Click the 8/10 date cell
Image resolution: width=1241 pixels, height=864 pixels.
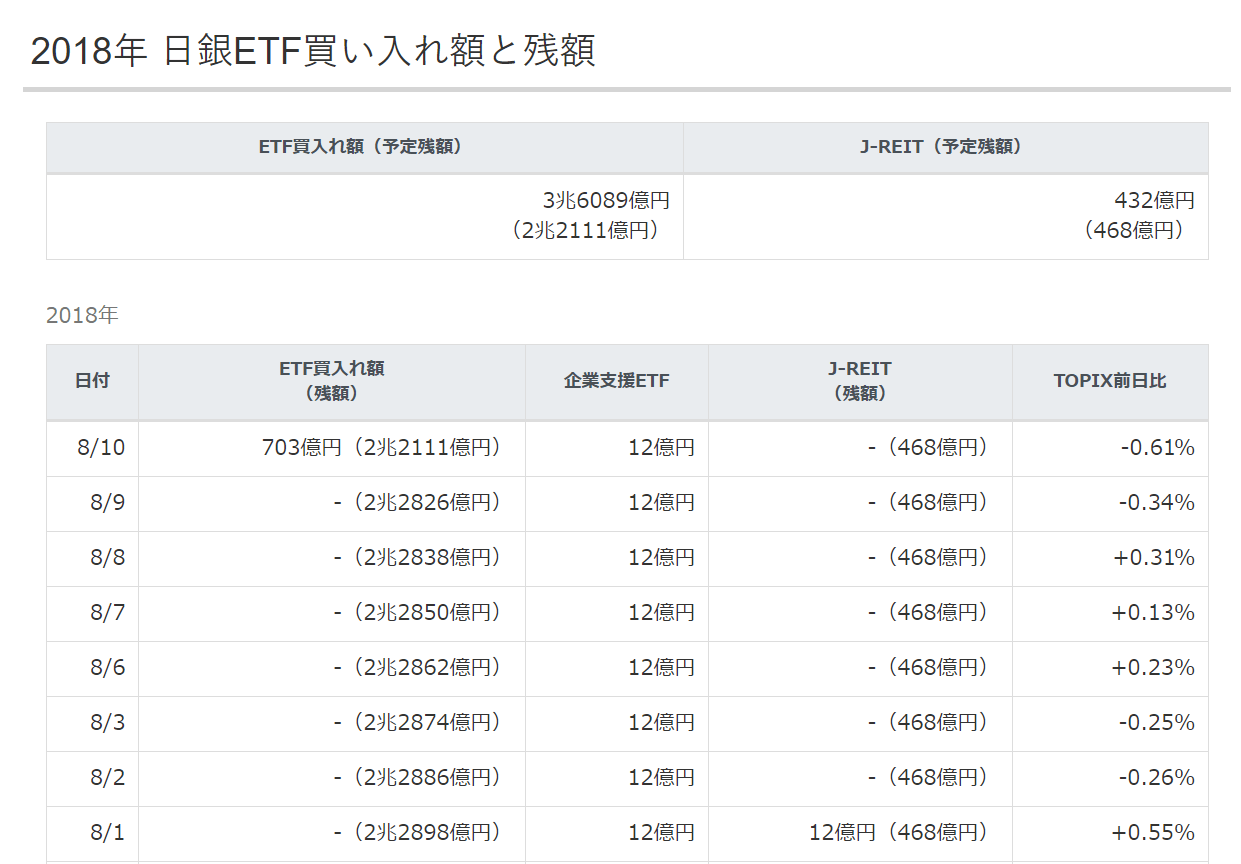tap(101, 447)
